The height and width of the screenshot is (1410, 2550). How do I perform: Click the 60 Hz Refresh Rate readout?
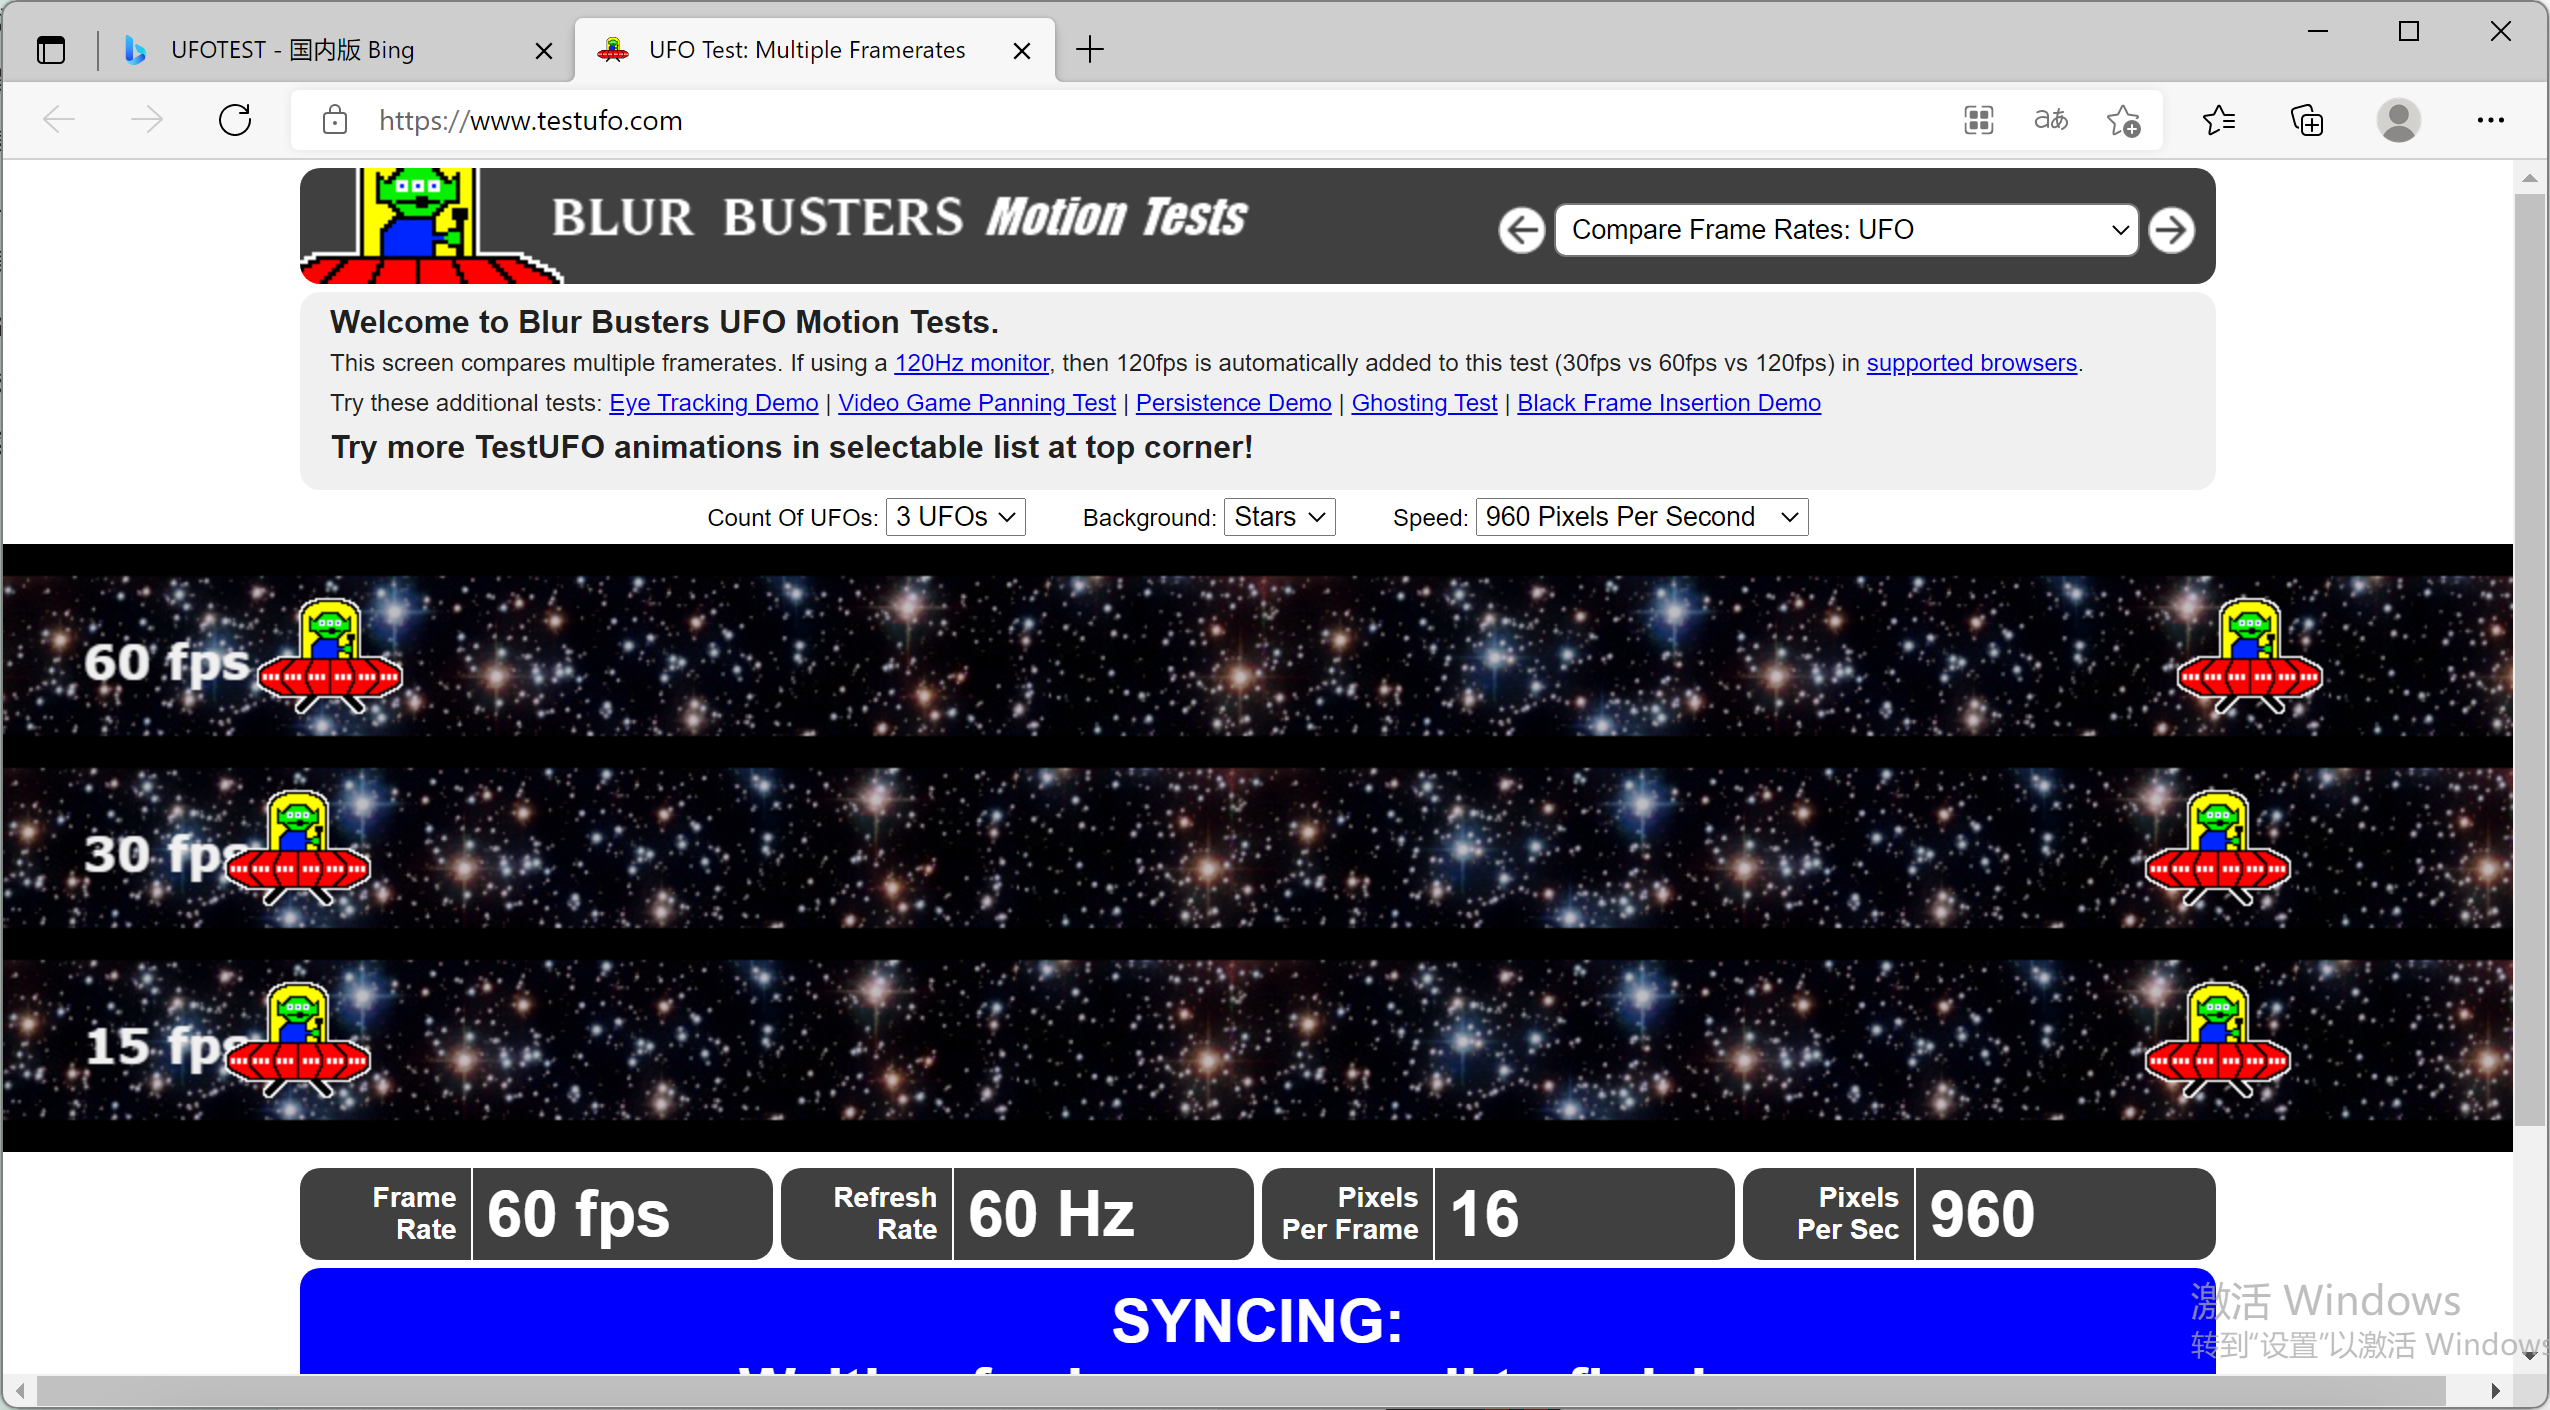[x=1016, y=1213]
